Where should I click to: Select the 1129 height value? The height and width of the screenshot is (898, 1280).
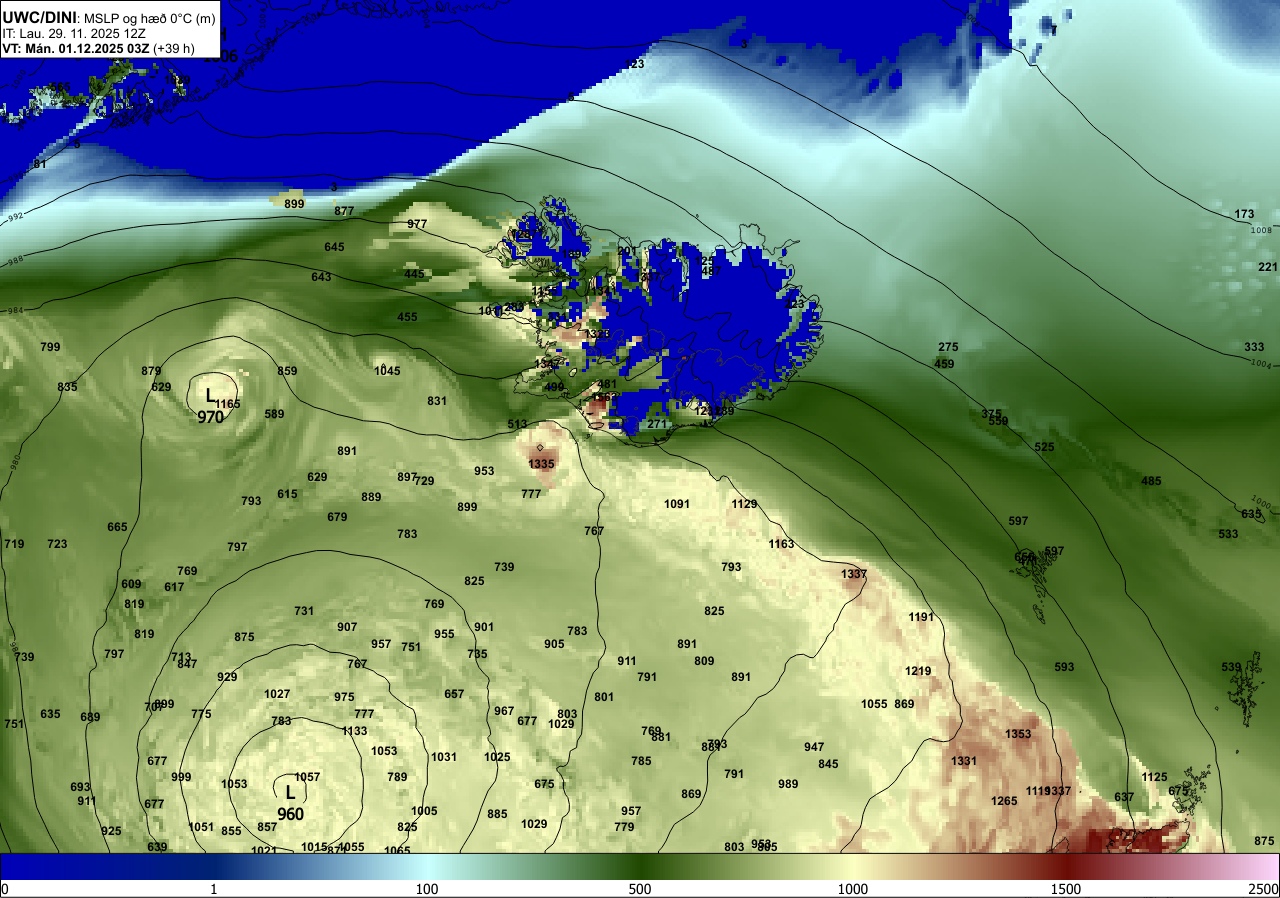click(744, 504)
